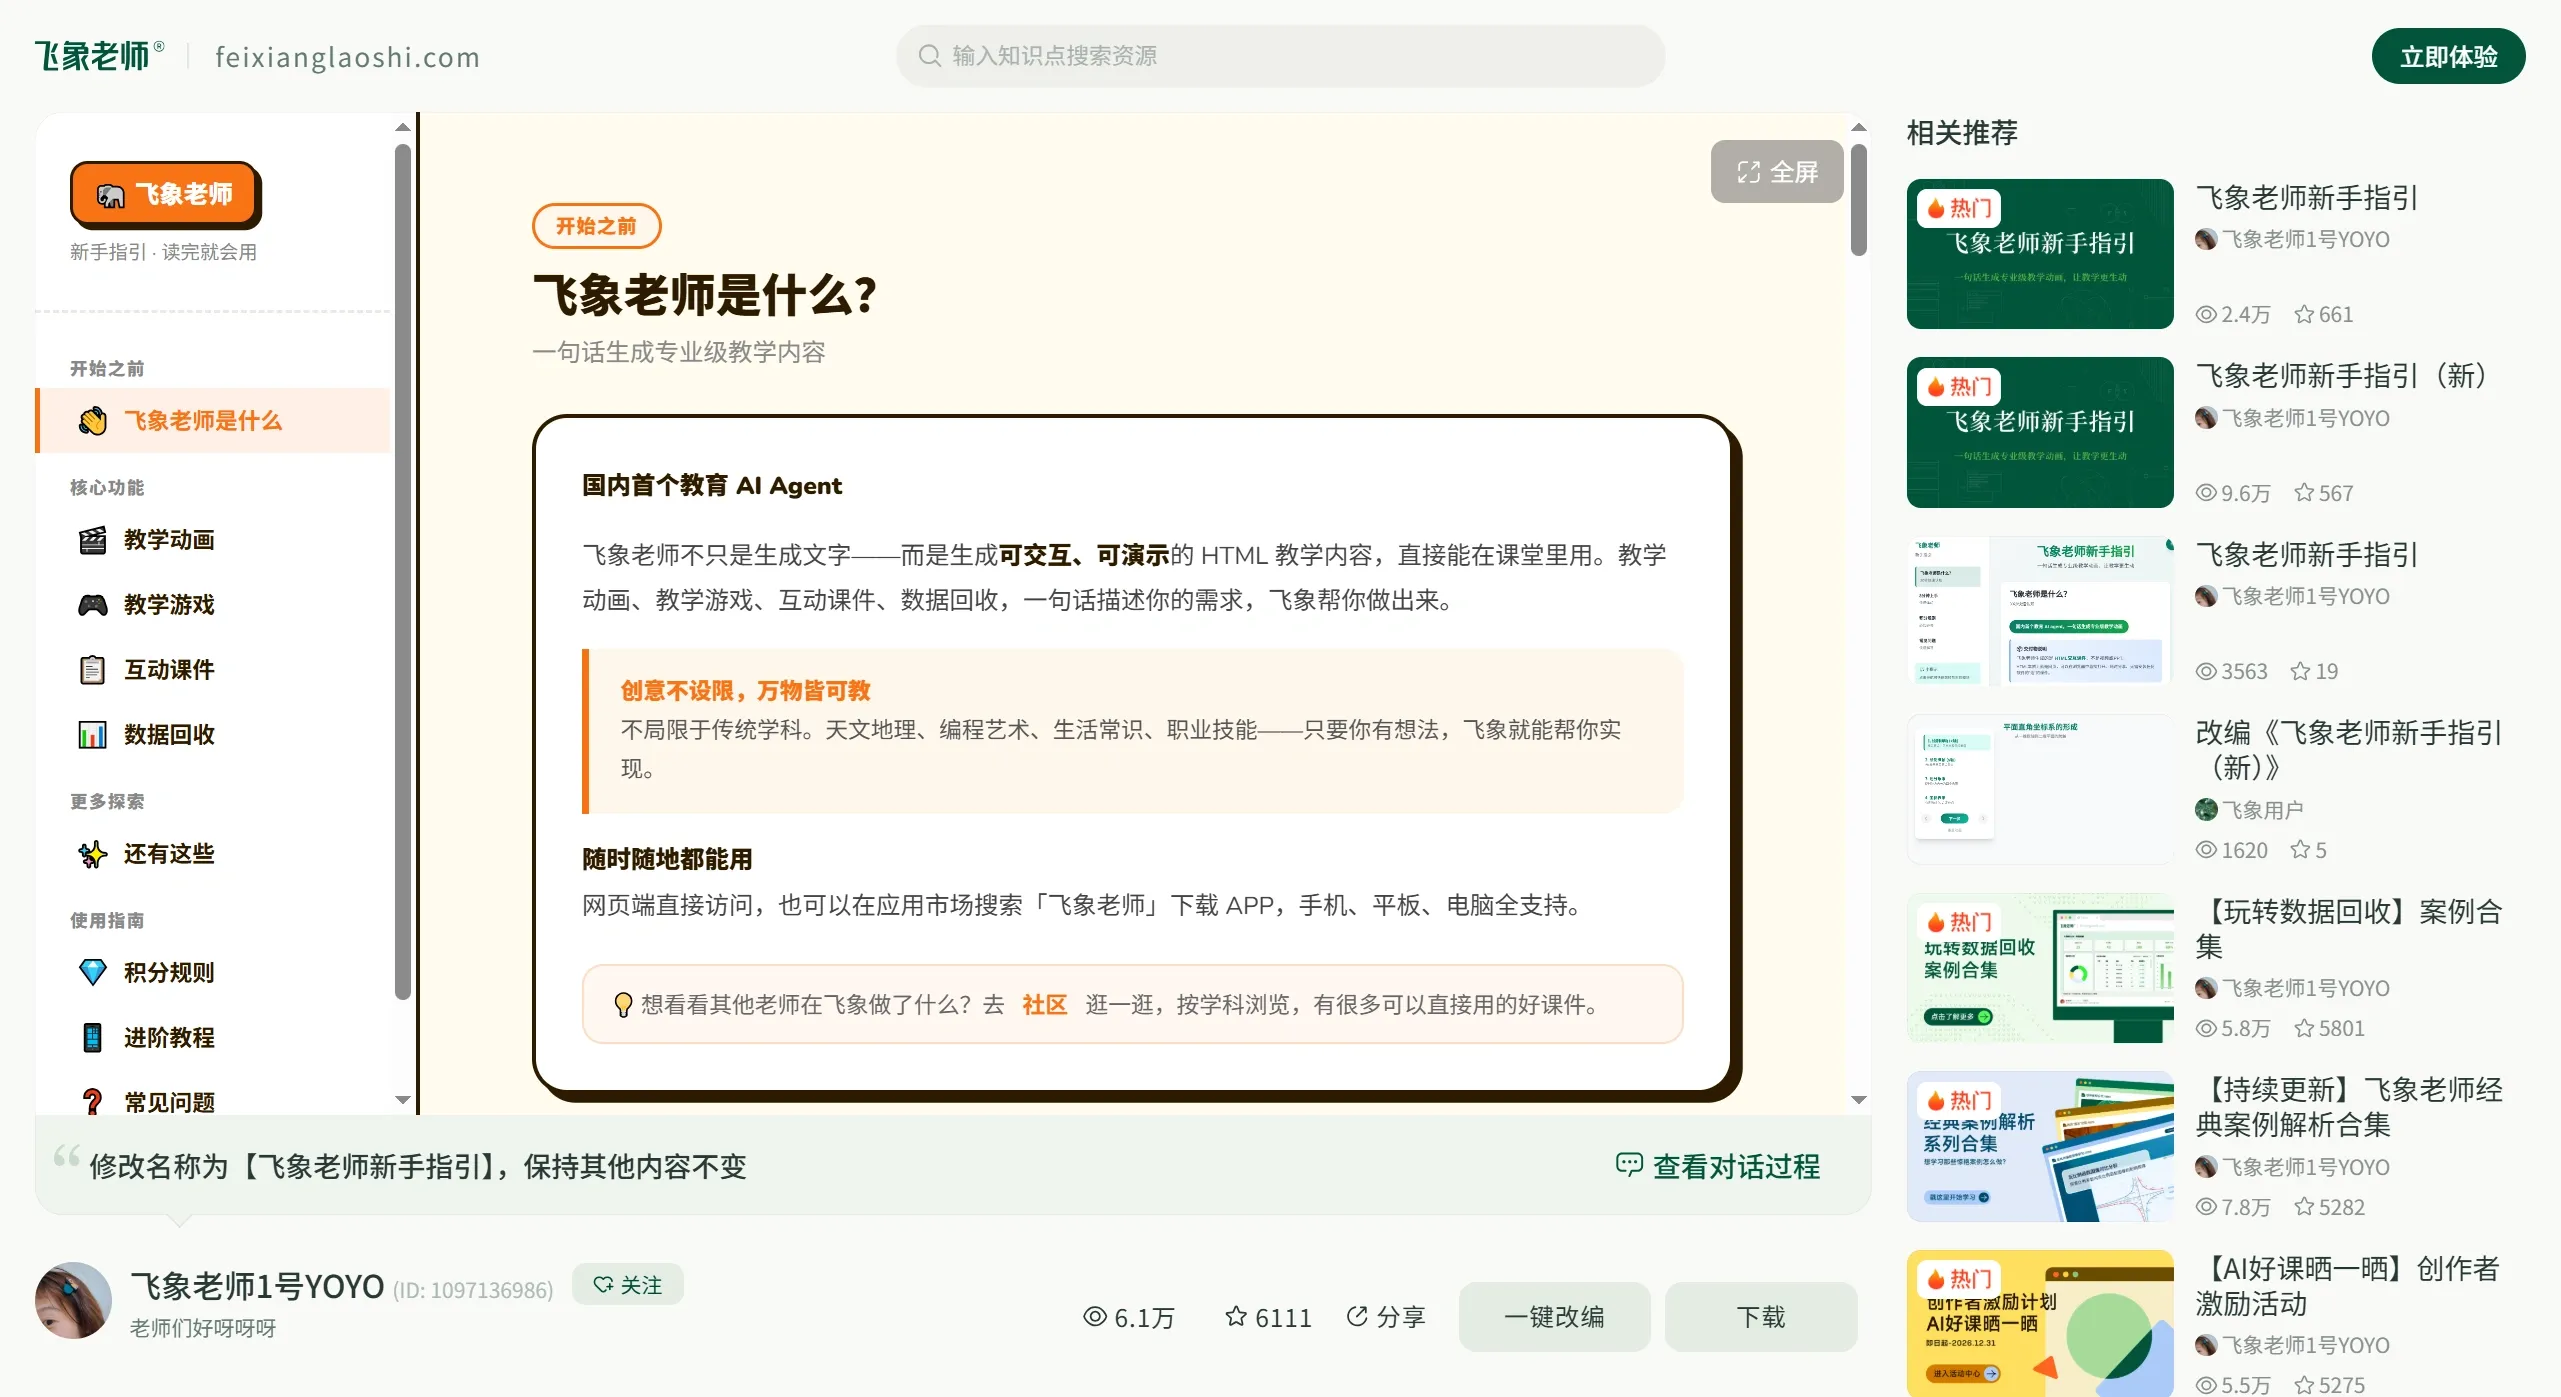Image resolution: width=2561 pixels, height=1397 pixels.
Task: Open the 经典案例解析系列合集 thumbnail
Action: click(x=2040, y=1146)
